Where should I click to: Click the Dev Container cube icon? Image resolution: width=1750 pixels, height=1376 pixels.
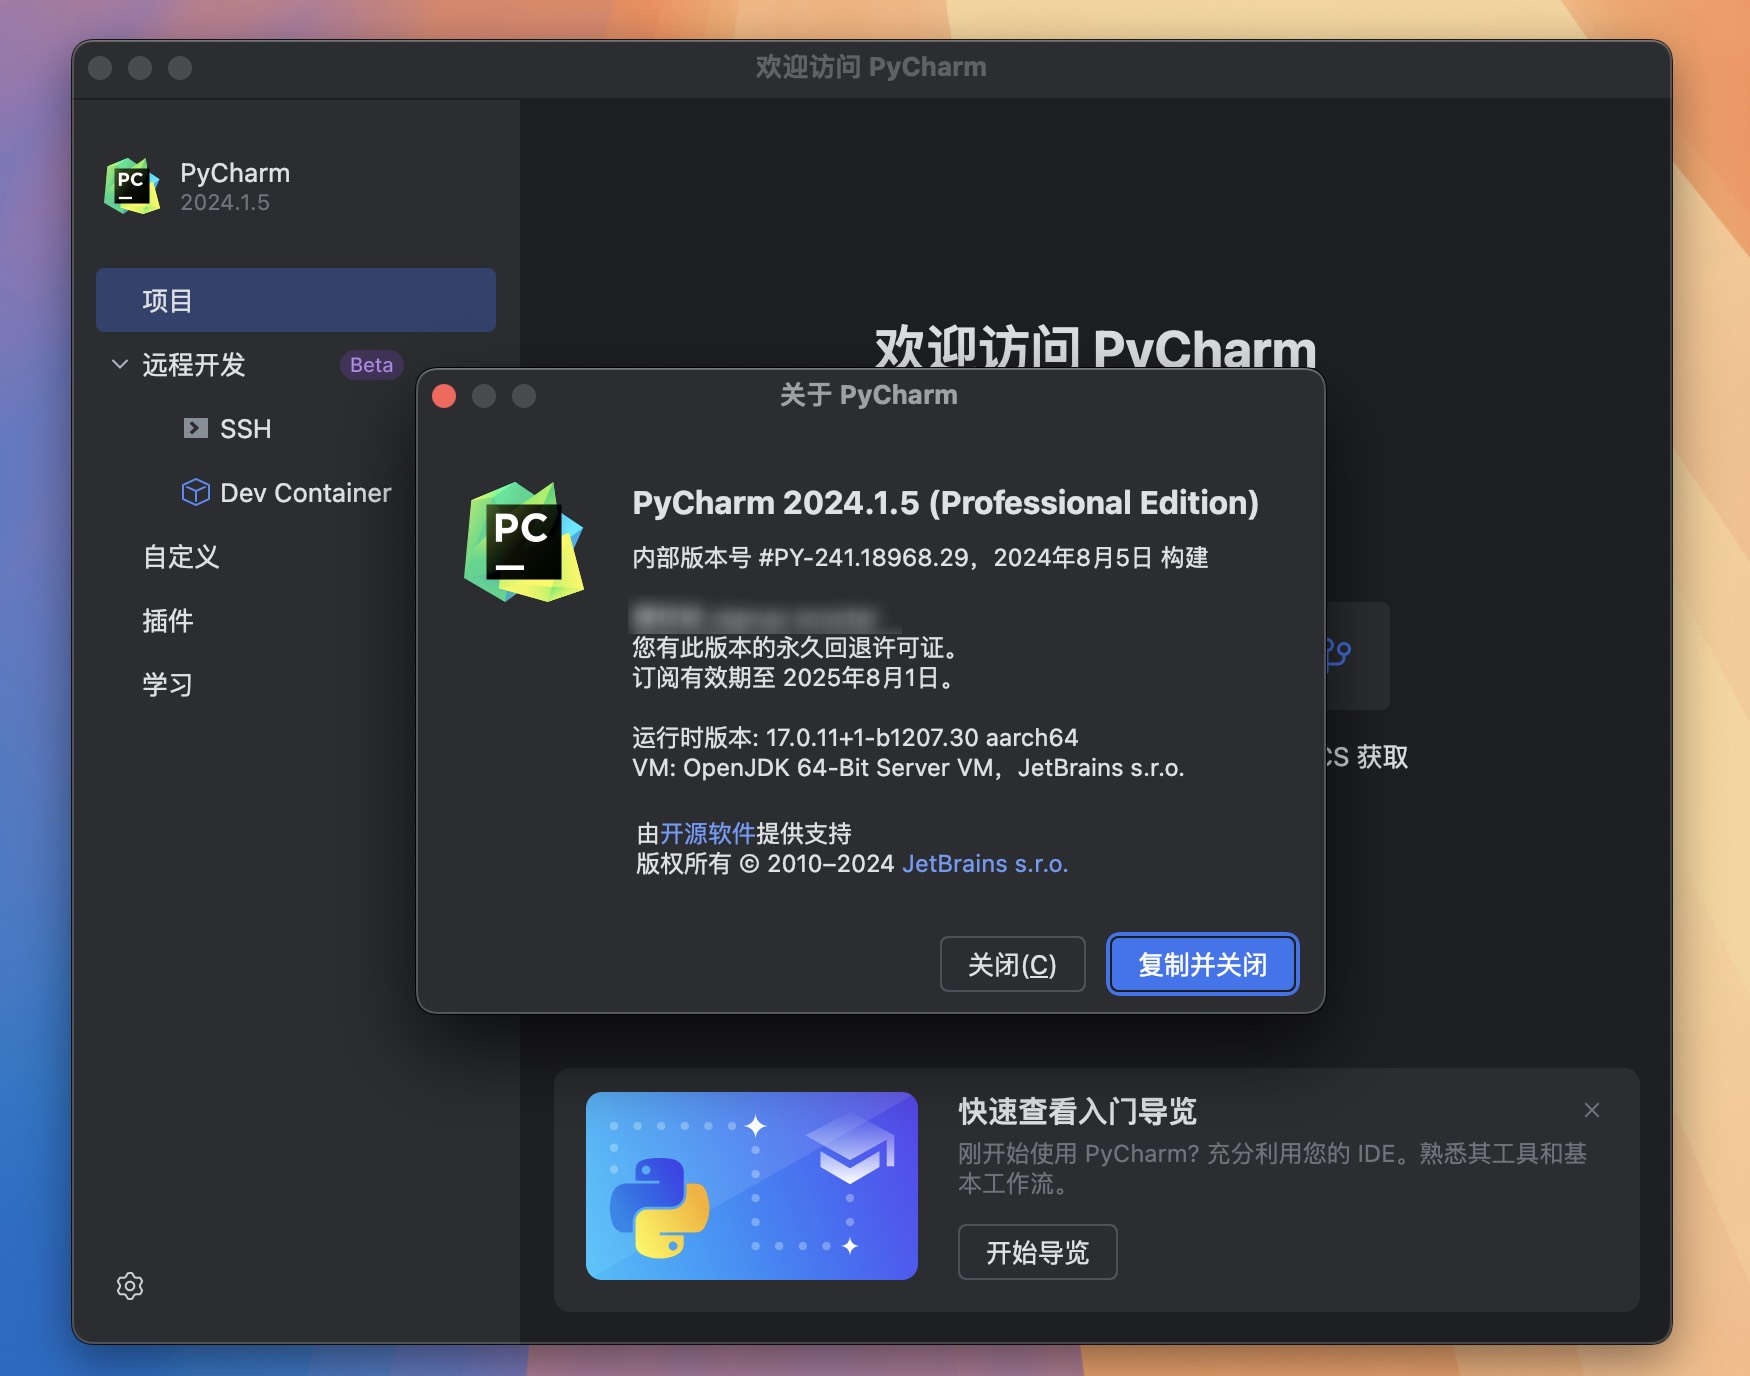(x=196, y=492)
